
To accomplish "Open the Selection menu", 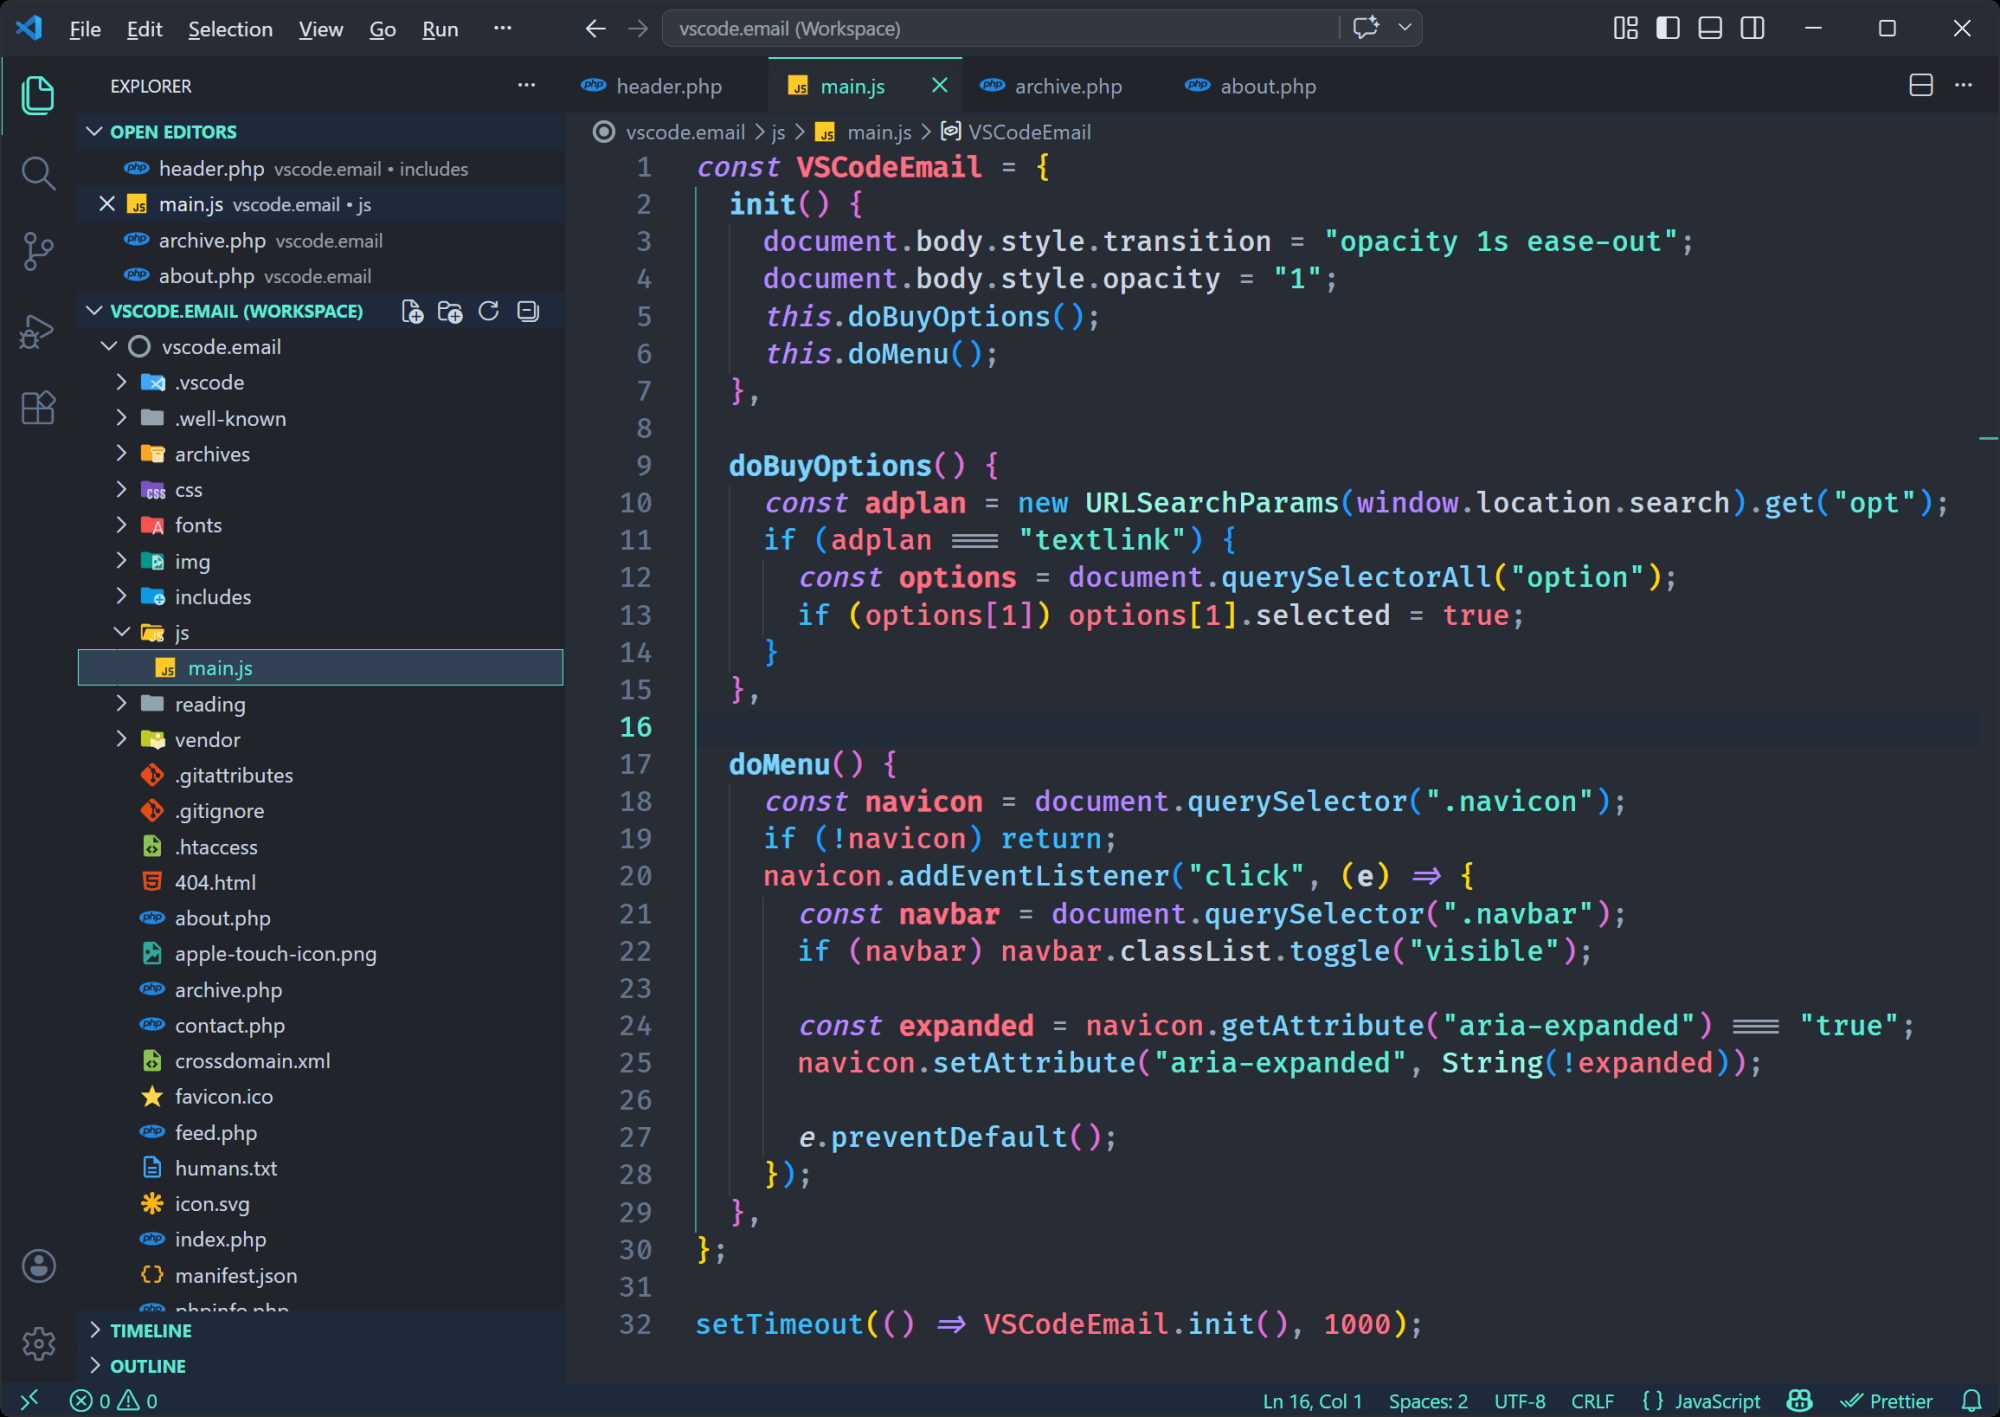I will (x=230, y=29).
